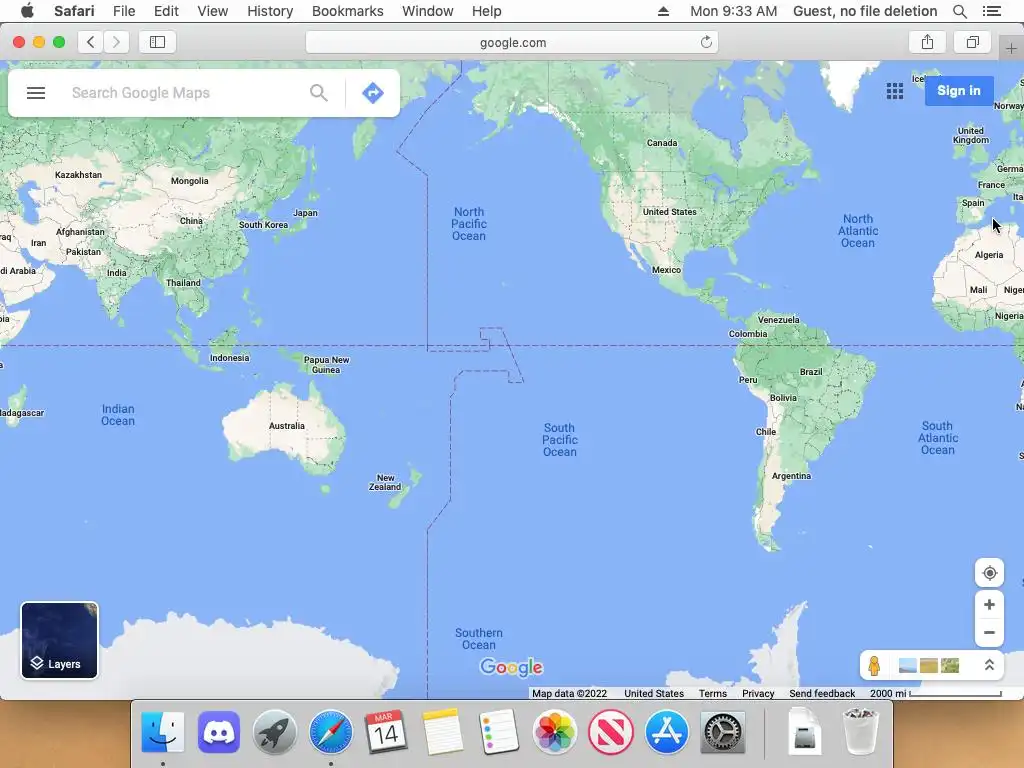The height and width of the screenshot is (768, 1024).
Task: Click the New Zealand map label
Action: click(x=385, y=483)
